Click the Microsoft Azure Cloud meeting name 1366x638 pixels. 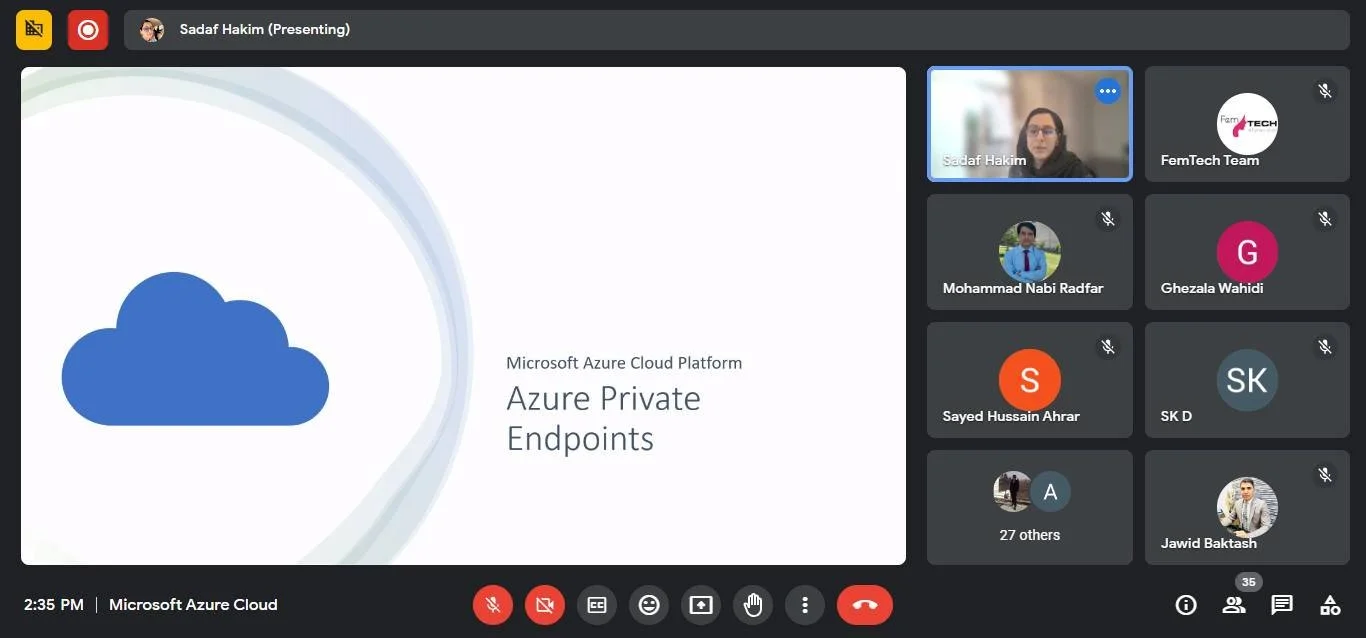click(x=193, y=605)
